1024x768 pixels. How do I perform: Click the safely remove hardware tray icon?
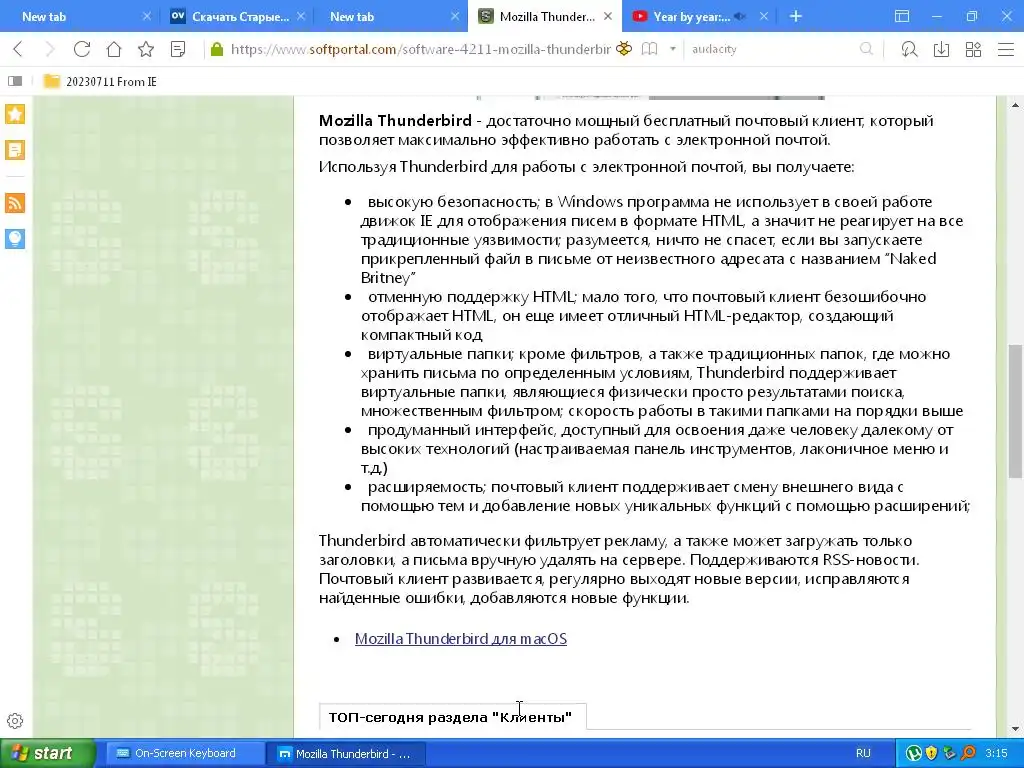(950, 753)
